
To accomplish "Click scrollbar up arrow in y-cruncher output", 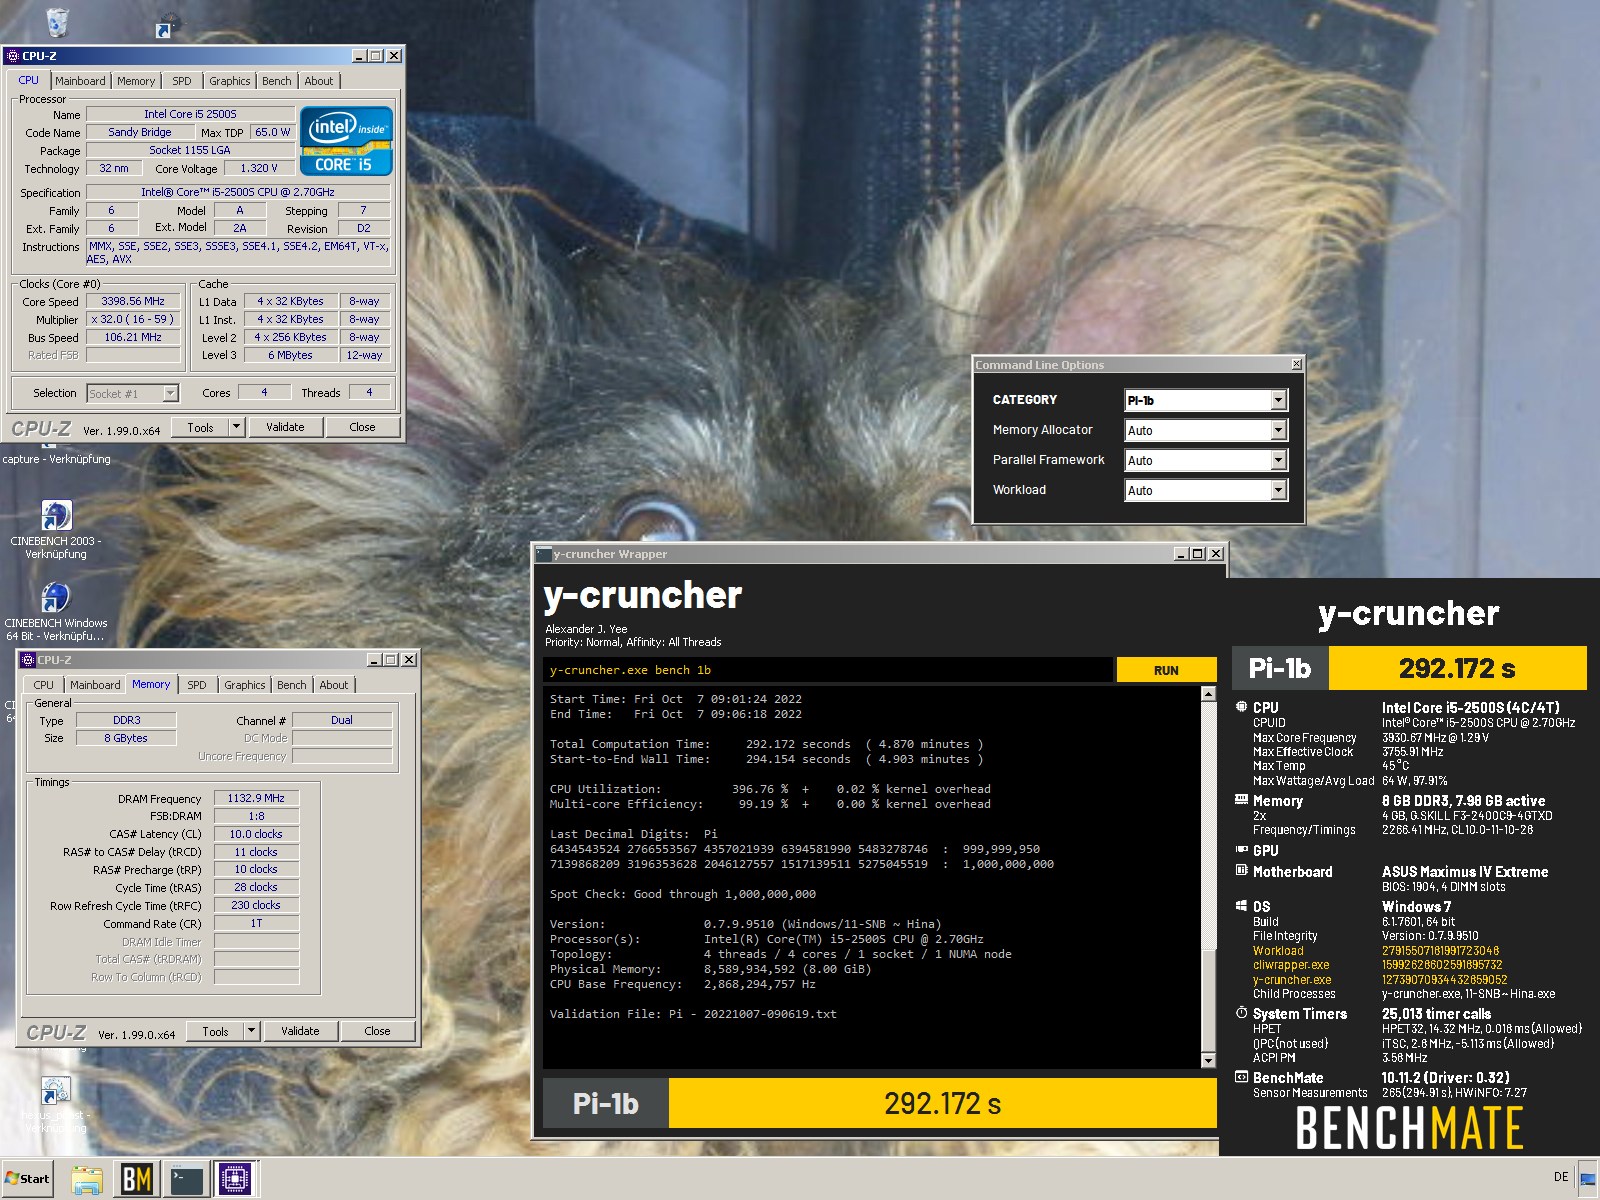I will (x=1208, y=694).
